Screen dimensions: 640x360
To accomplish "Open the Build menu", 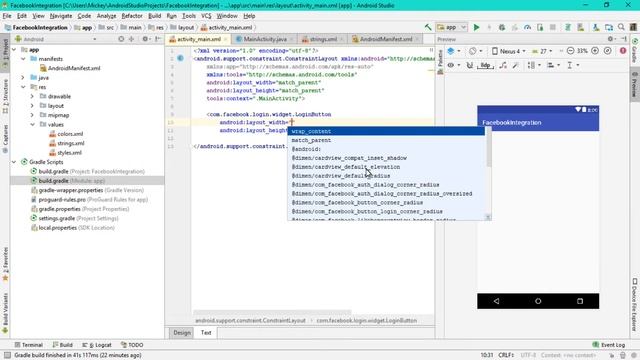I will click(154, 16).
